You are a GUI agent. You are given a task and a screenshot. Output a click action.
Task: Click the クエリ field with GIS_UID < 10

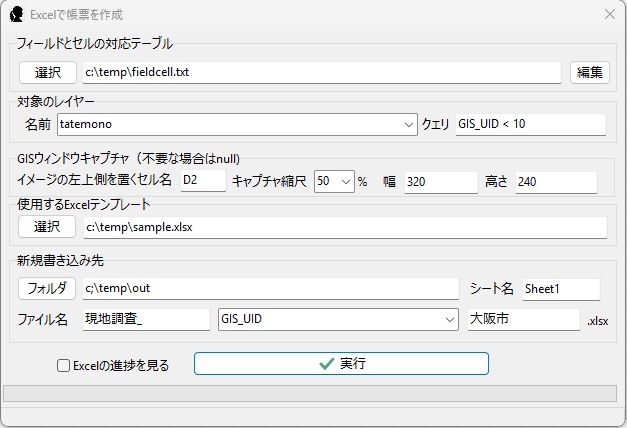pos(530,124)
